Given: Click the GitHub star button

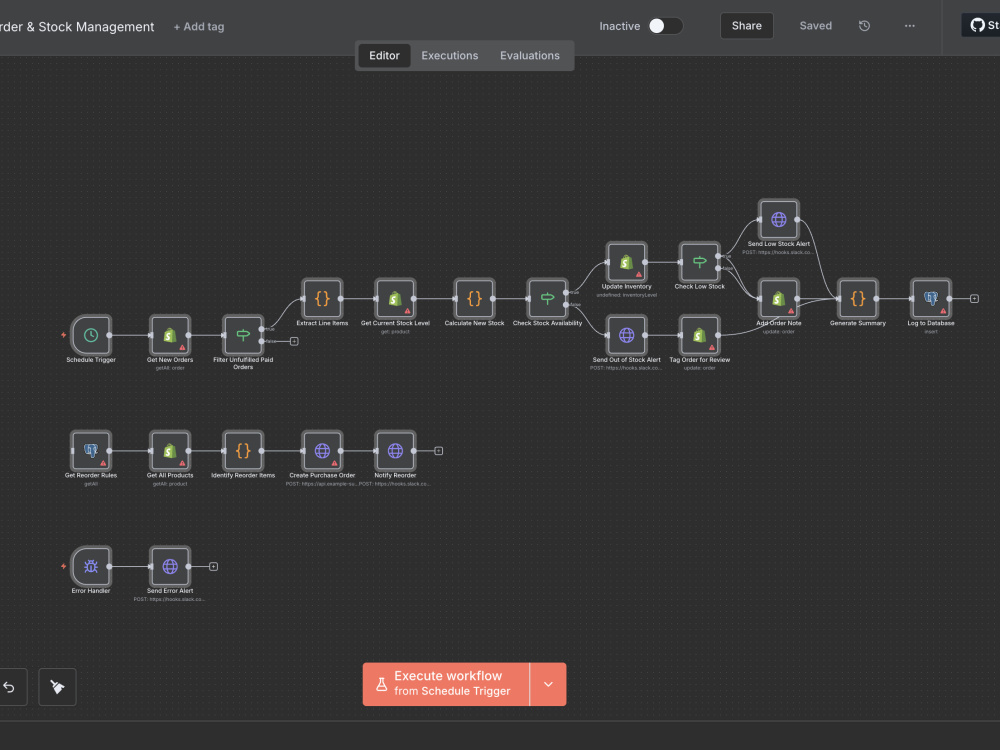Looking at the screenshot, I should 982,26.
